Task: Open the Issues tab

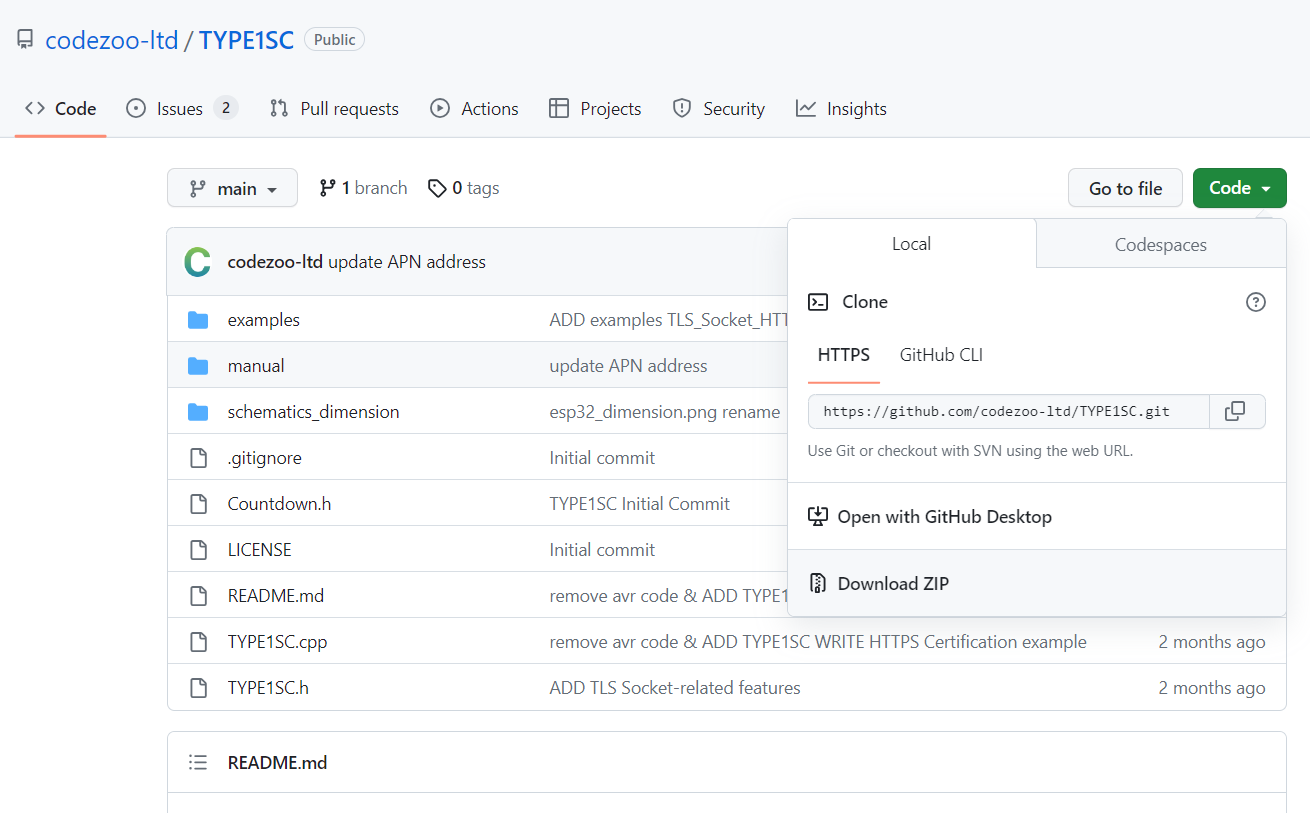Action: (181, 109)
